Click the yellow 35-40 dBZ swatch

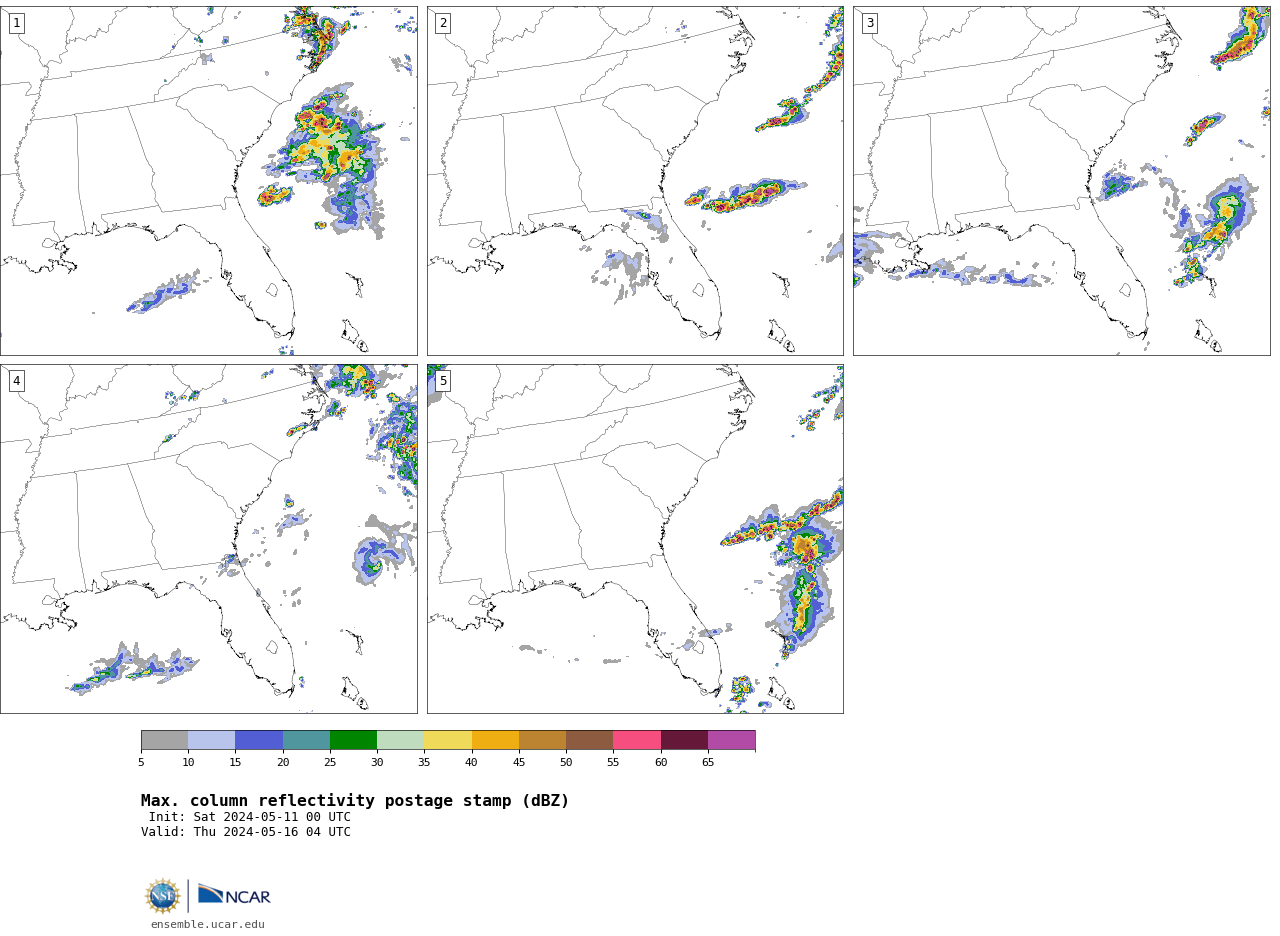tap(448, 740)
